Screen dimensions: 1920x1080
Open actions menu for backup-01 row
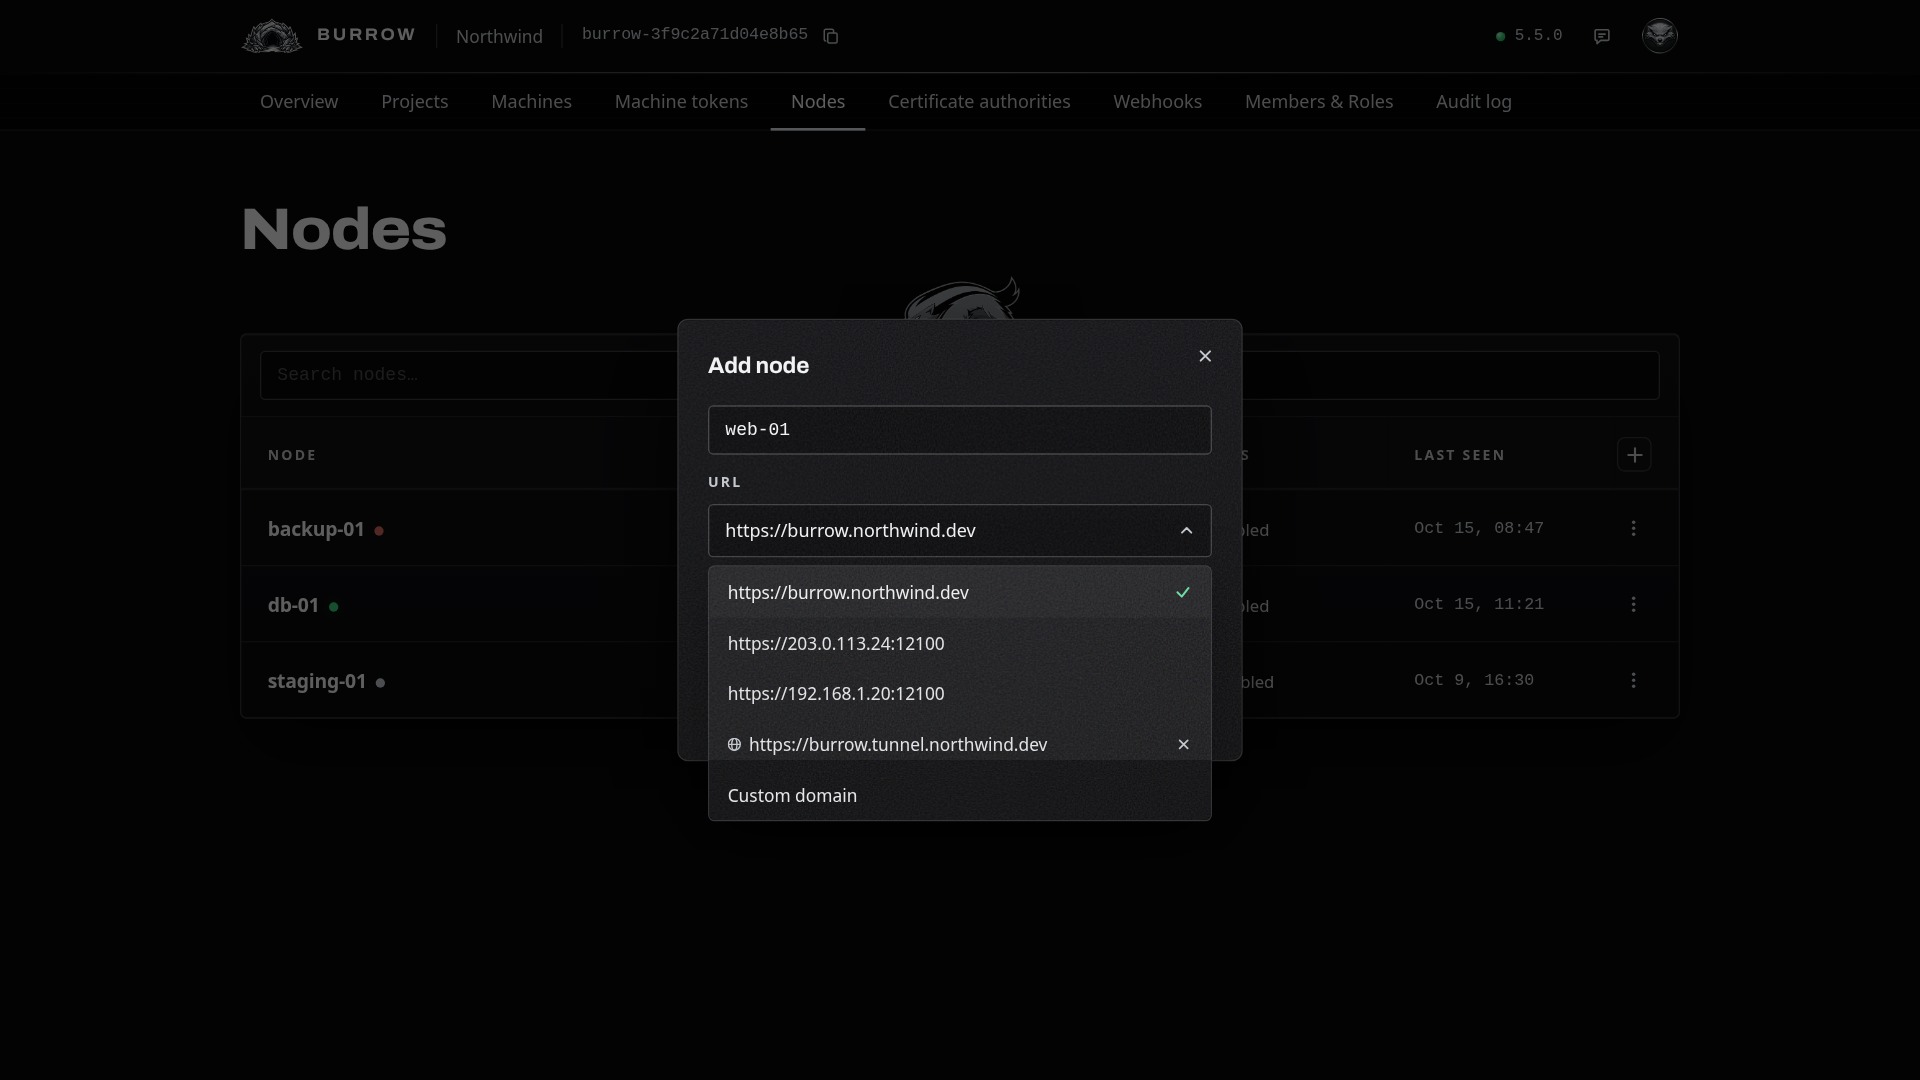click(1633, 528)
